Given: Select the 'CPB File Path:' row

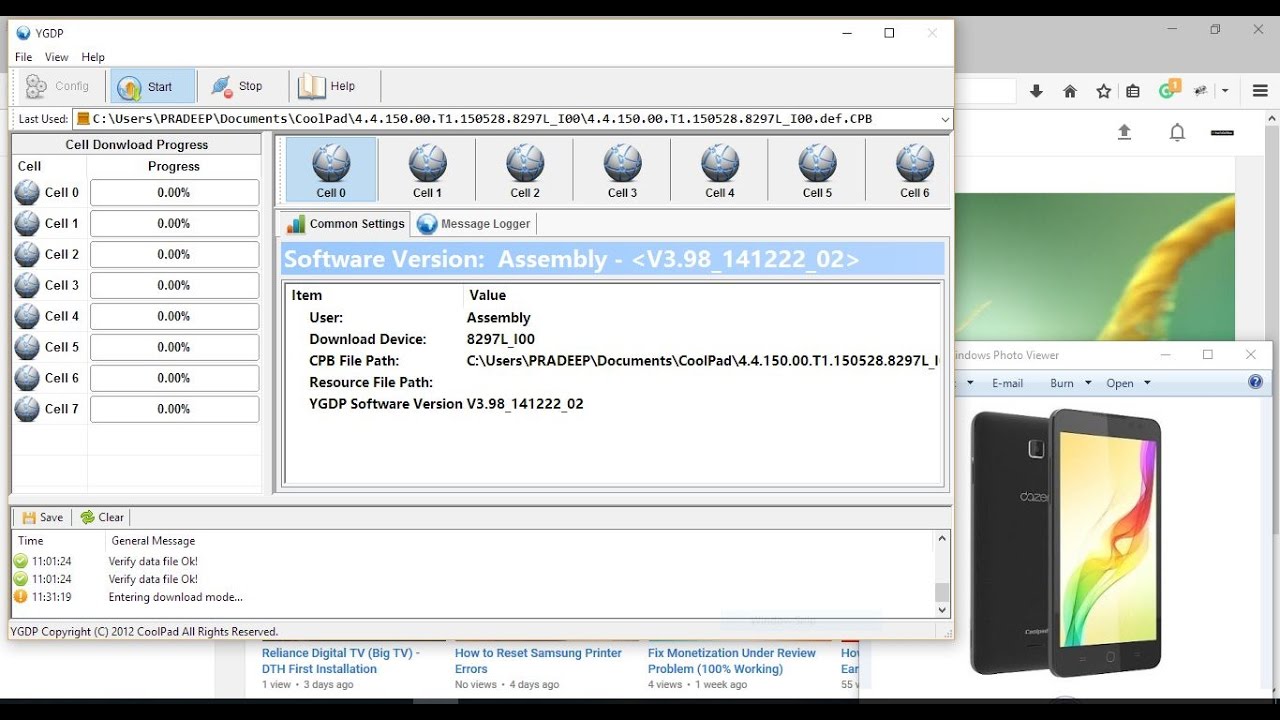Looking at the screenshot, I should click(x=613, y=361).
